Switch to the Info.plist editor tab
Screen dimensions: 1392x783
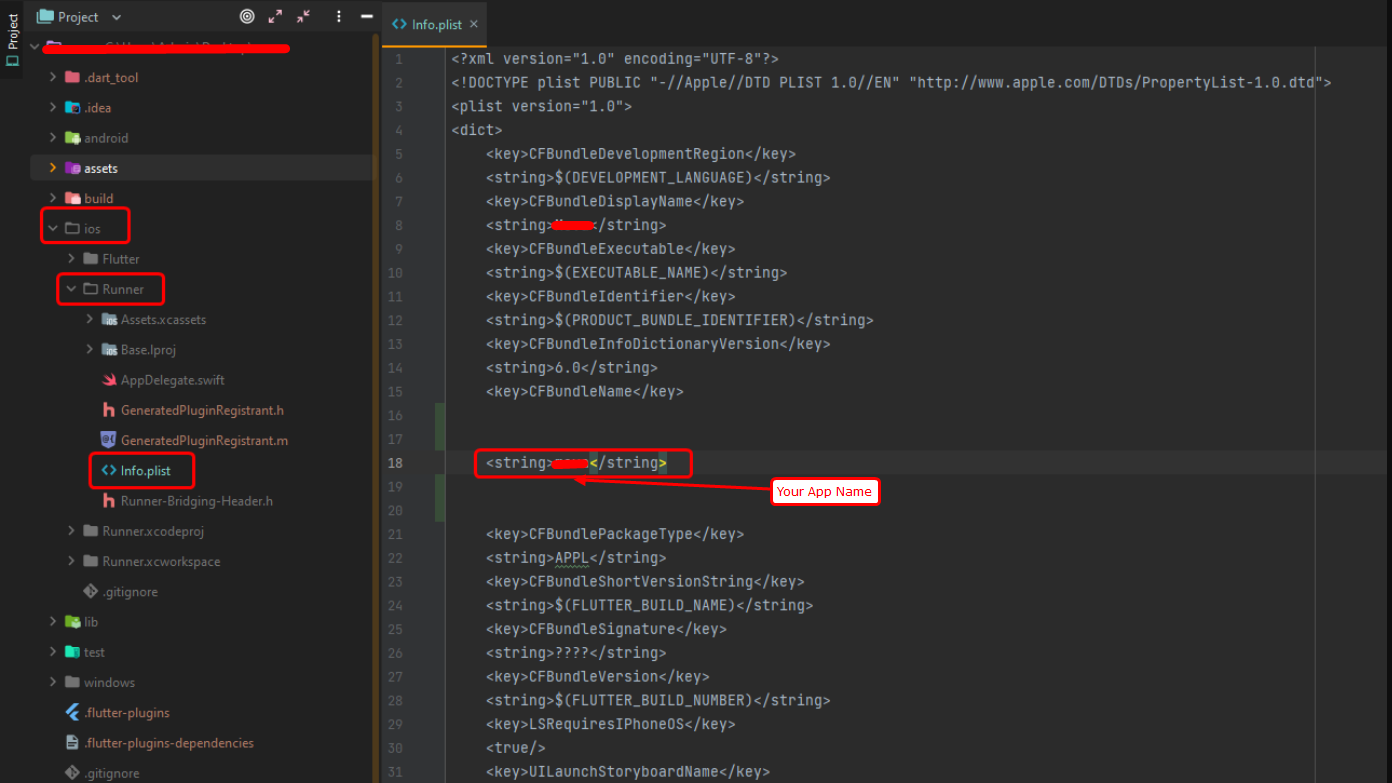(x=429, y=24)
